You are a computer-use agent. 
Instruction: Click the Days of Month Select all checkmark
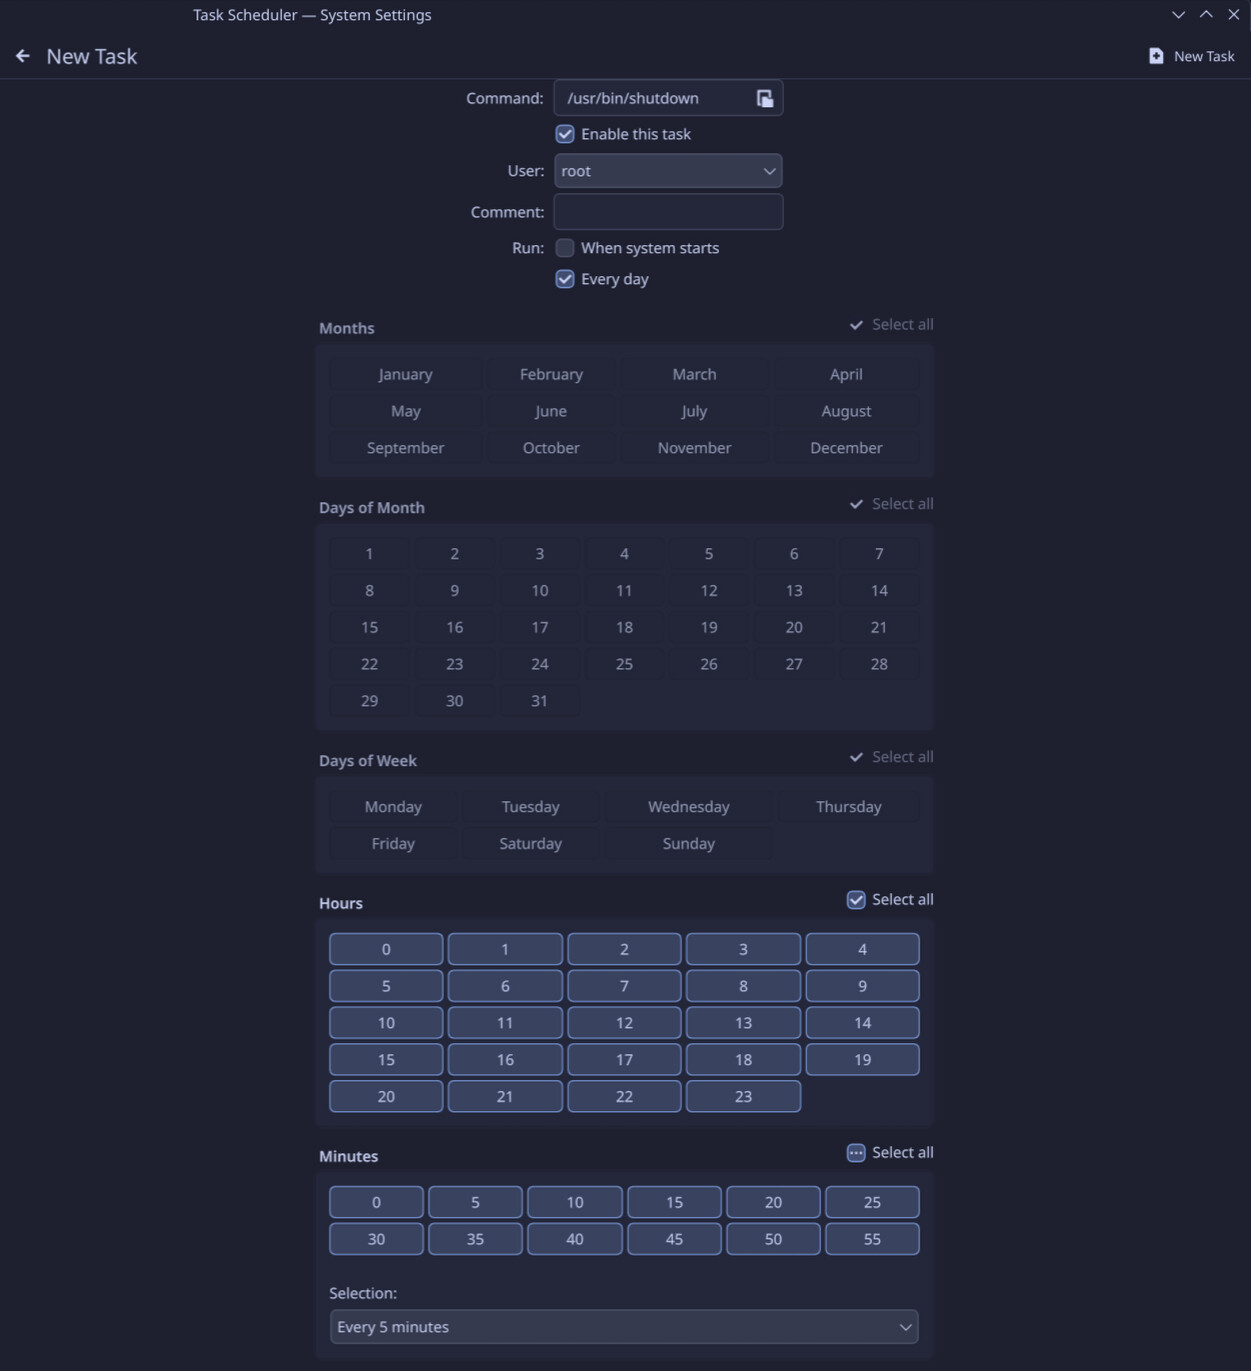(856, 504)
